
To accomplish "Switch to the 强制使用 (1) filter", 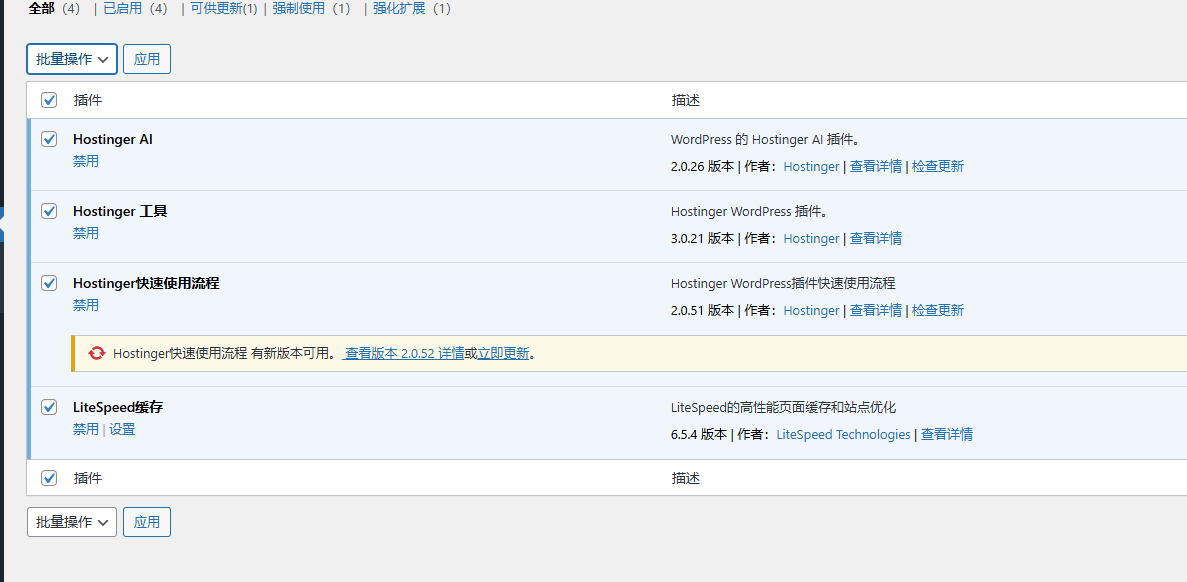I will [312, 9].
